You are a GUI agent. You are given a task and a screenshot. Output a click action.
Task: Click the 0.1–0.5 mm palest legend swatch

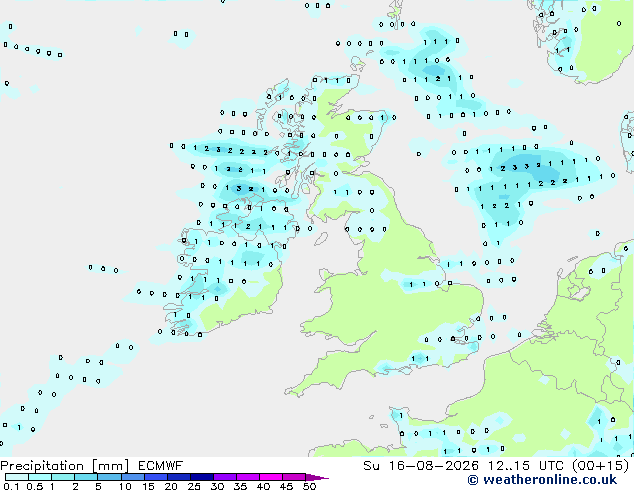17,477
